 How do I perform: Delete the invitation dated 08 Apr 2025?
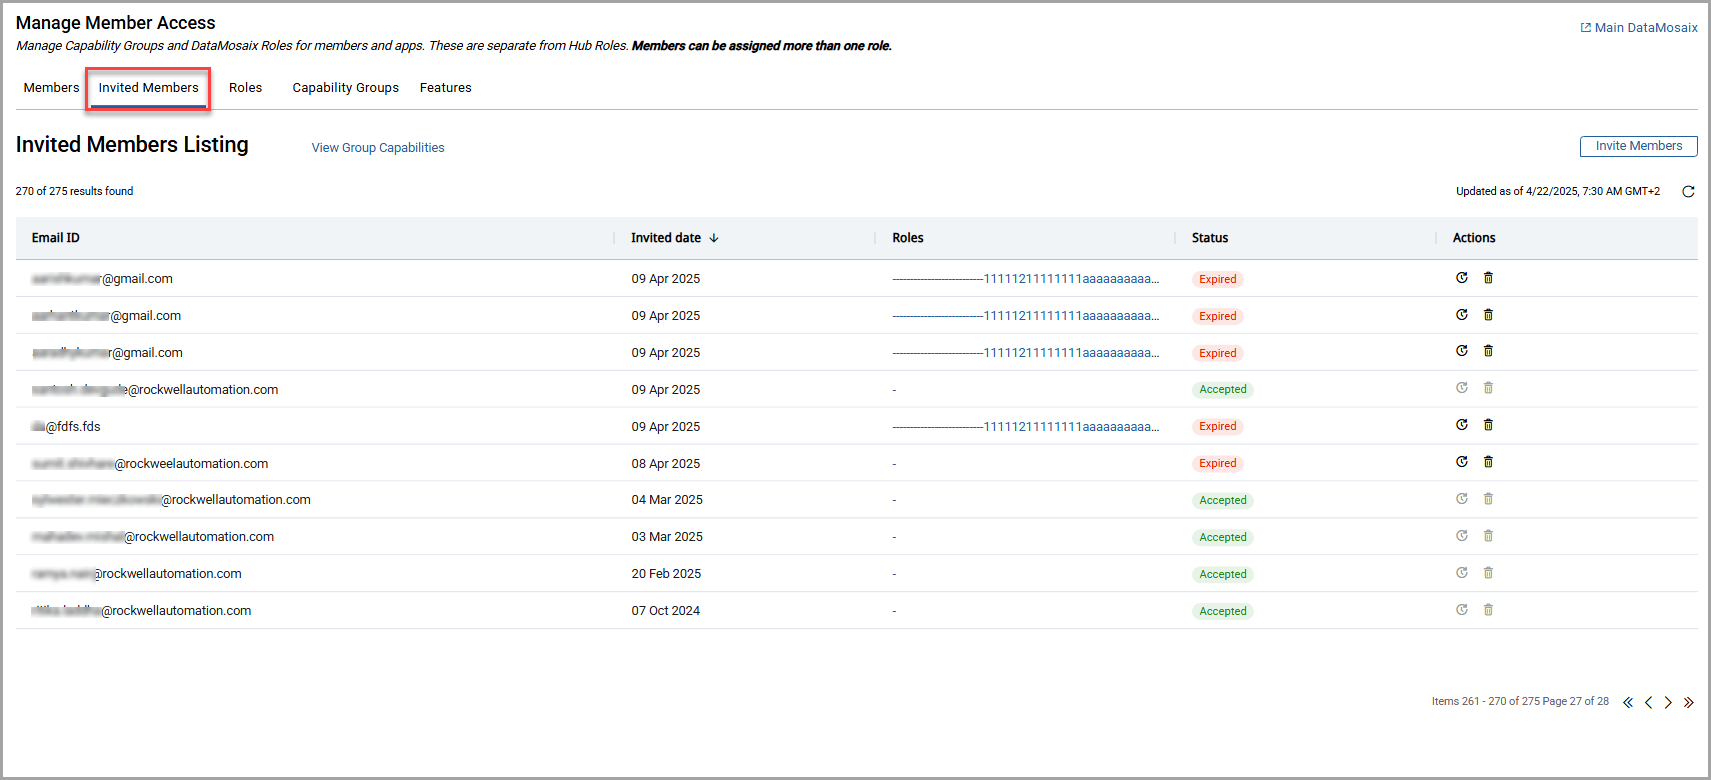click(1488, 462)
